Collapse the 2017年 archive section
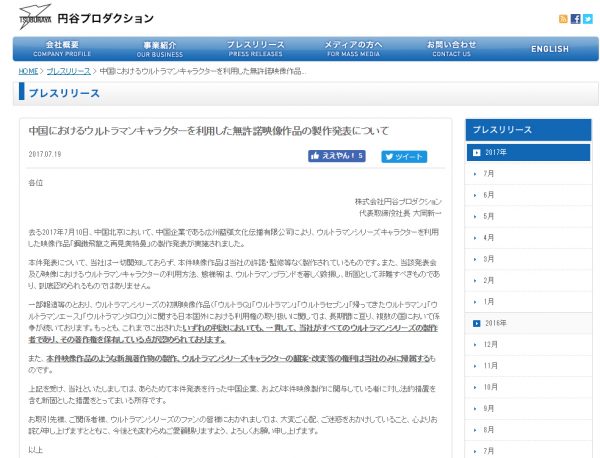Screen dimensions: 600x458 click(528, 152)
